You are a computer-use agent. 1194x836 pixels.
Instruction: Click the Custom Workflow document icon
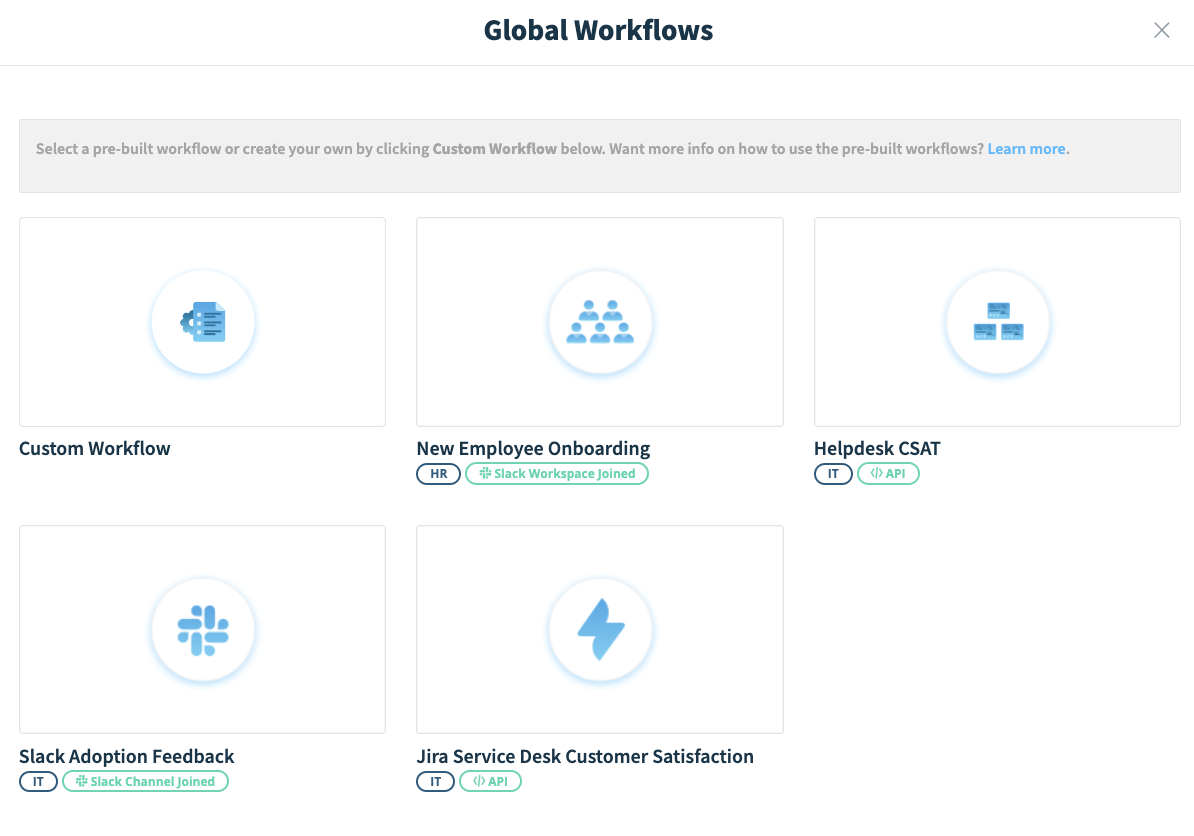[203, 322]
